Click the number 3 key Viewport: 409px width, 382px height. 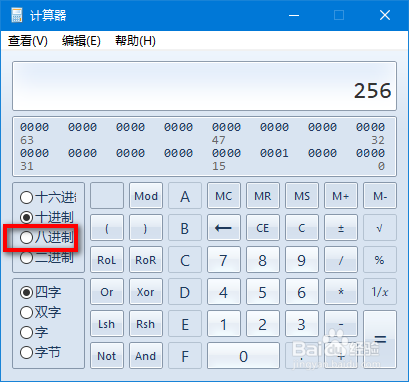click(x=302, y=324)
